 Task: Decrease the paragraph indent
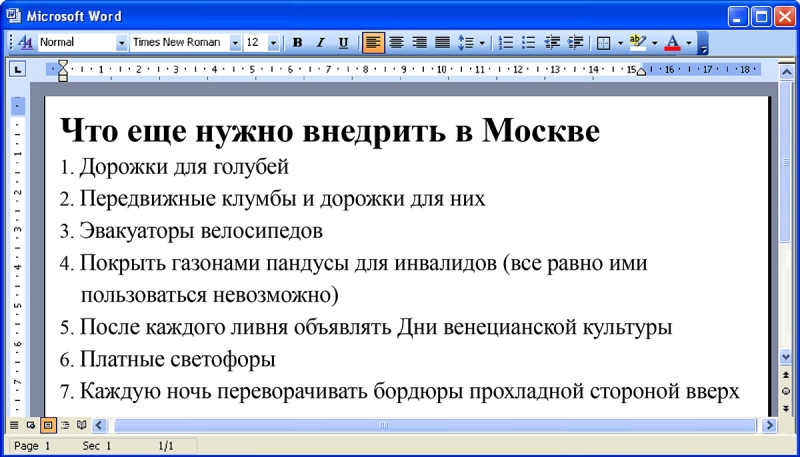[552, 43]
